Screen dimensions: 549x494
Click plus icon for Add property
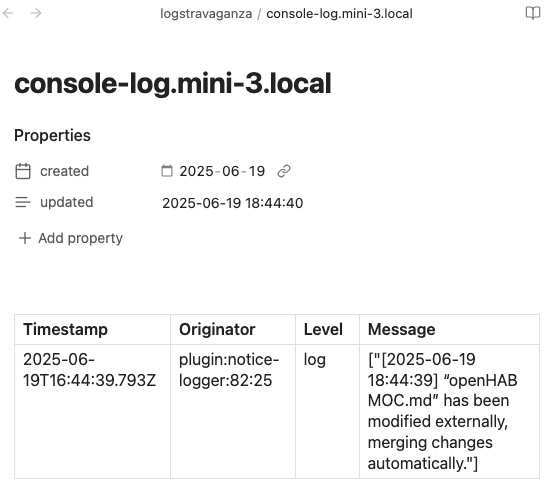(25, 238)
